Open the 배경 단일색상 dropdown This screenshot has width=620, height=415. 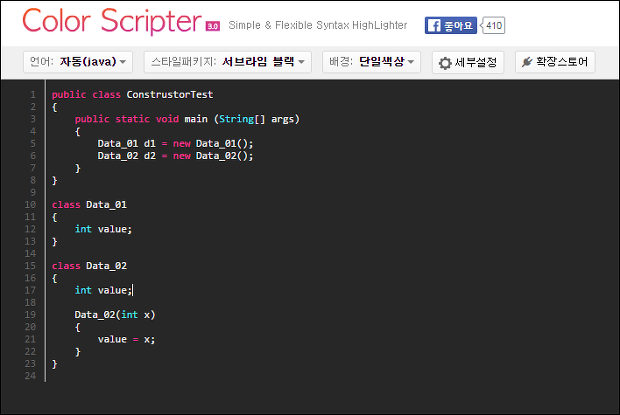(371, 62)
